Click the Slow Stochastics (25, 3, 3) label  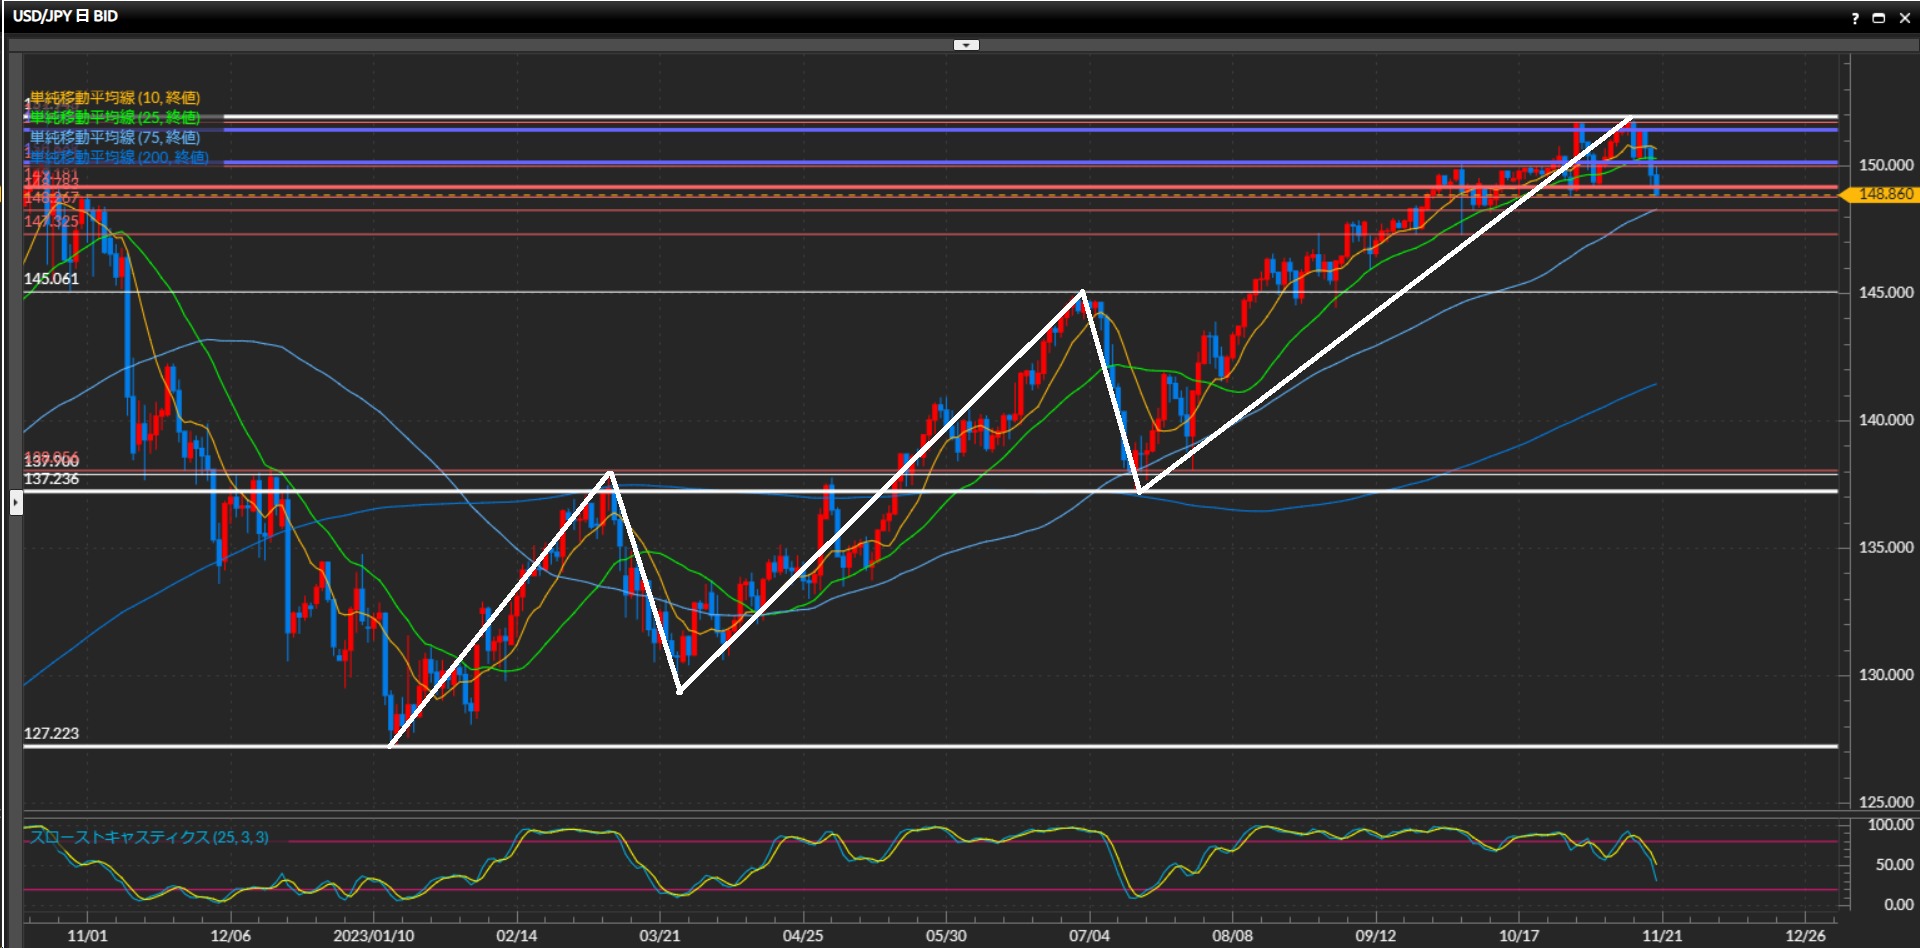(150, 837)
